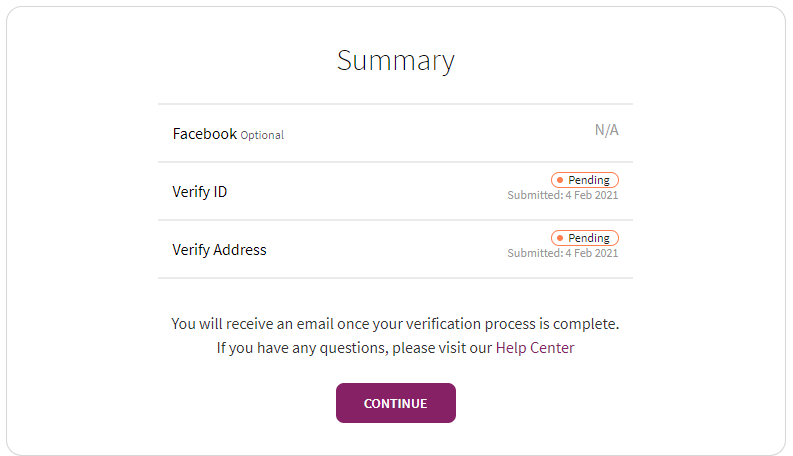Open the Help Center link
Screen dimensions: 793x456
[x=535, y=348]
